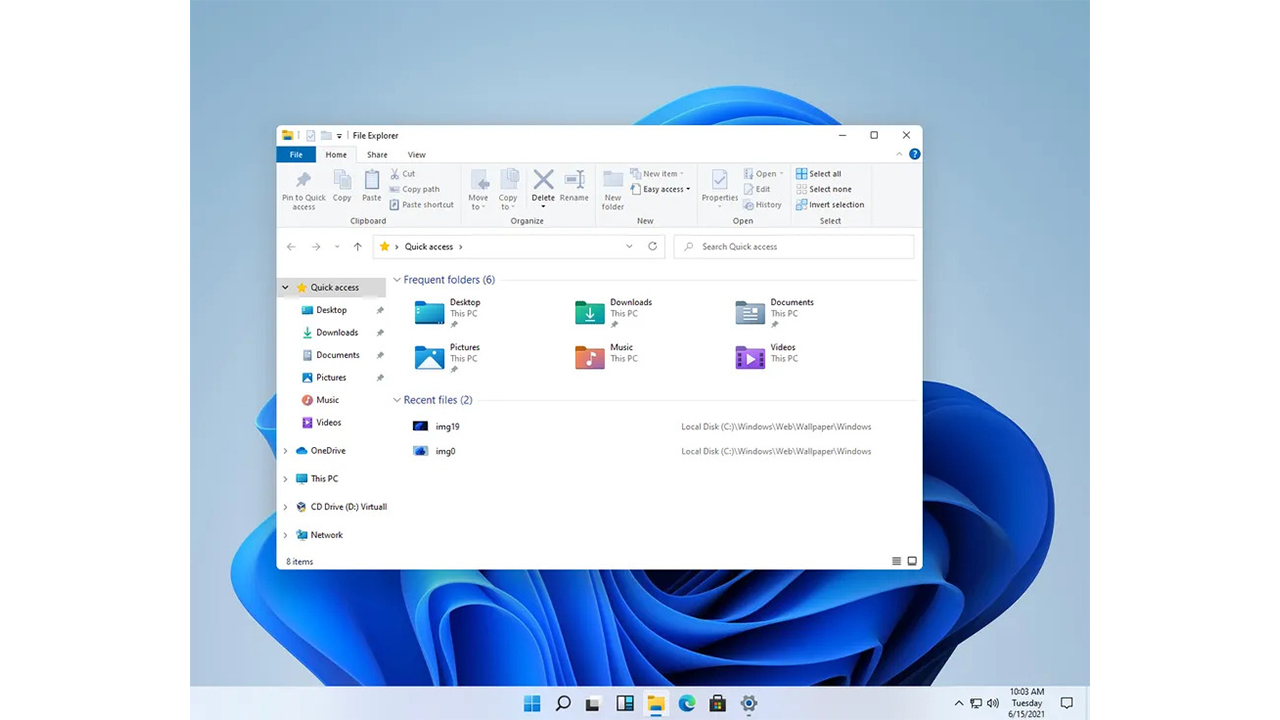Click the Properties icon in ribbon
Screen dimensions: 1280x720
719,182
